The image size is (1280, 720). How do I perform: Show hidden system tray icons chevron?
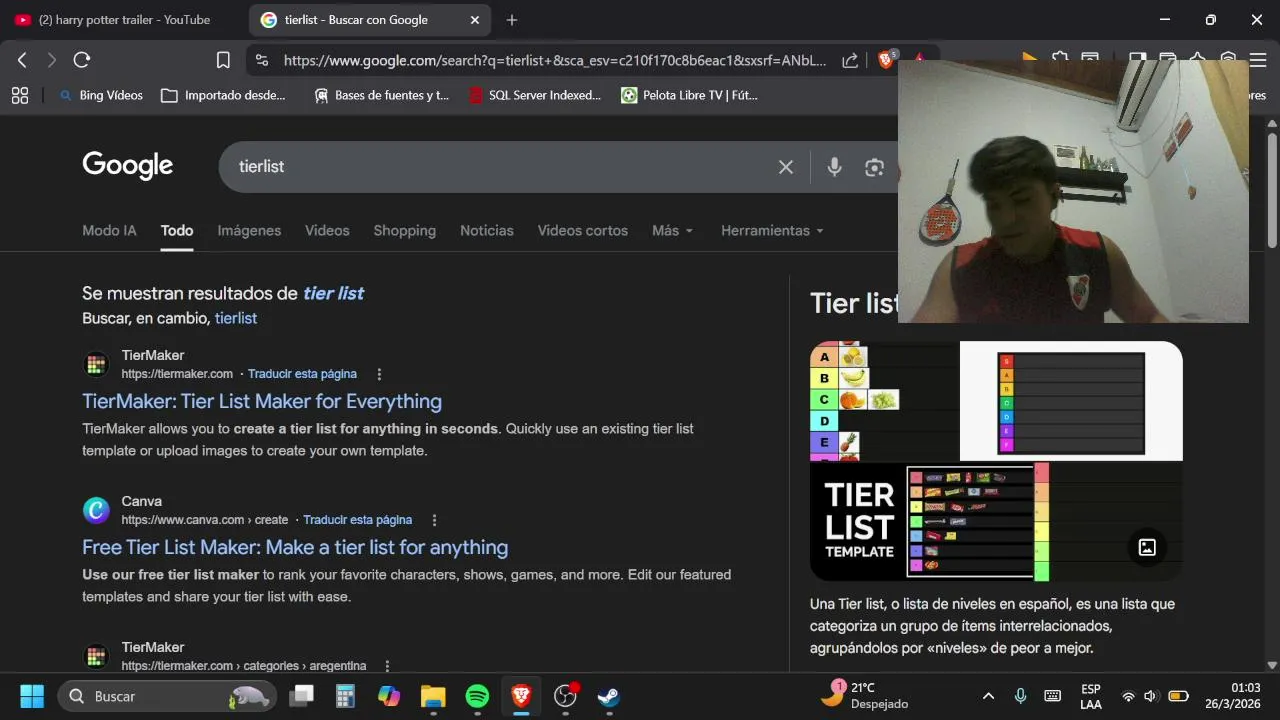pyautogui.click(x=988, y=696)
